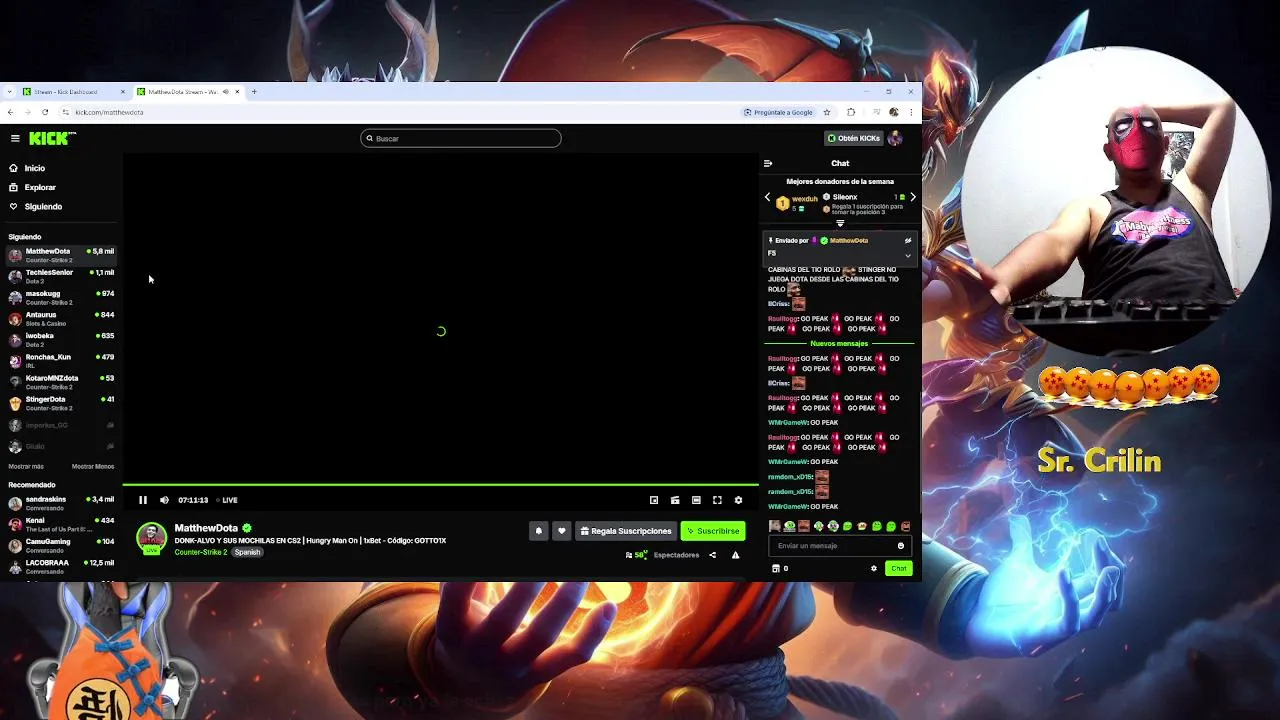Open the recommended LACOBRAAA channel
1280x720 pixels.
click(61, 566)
